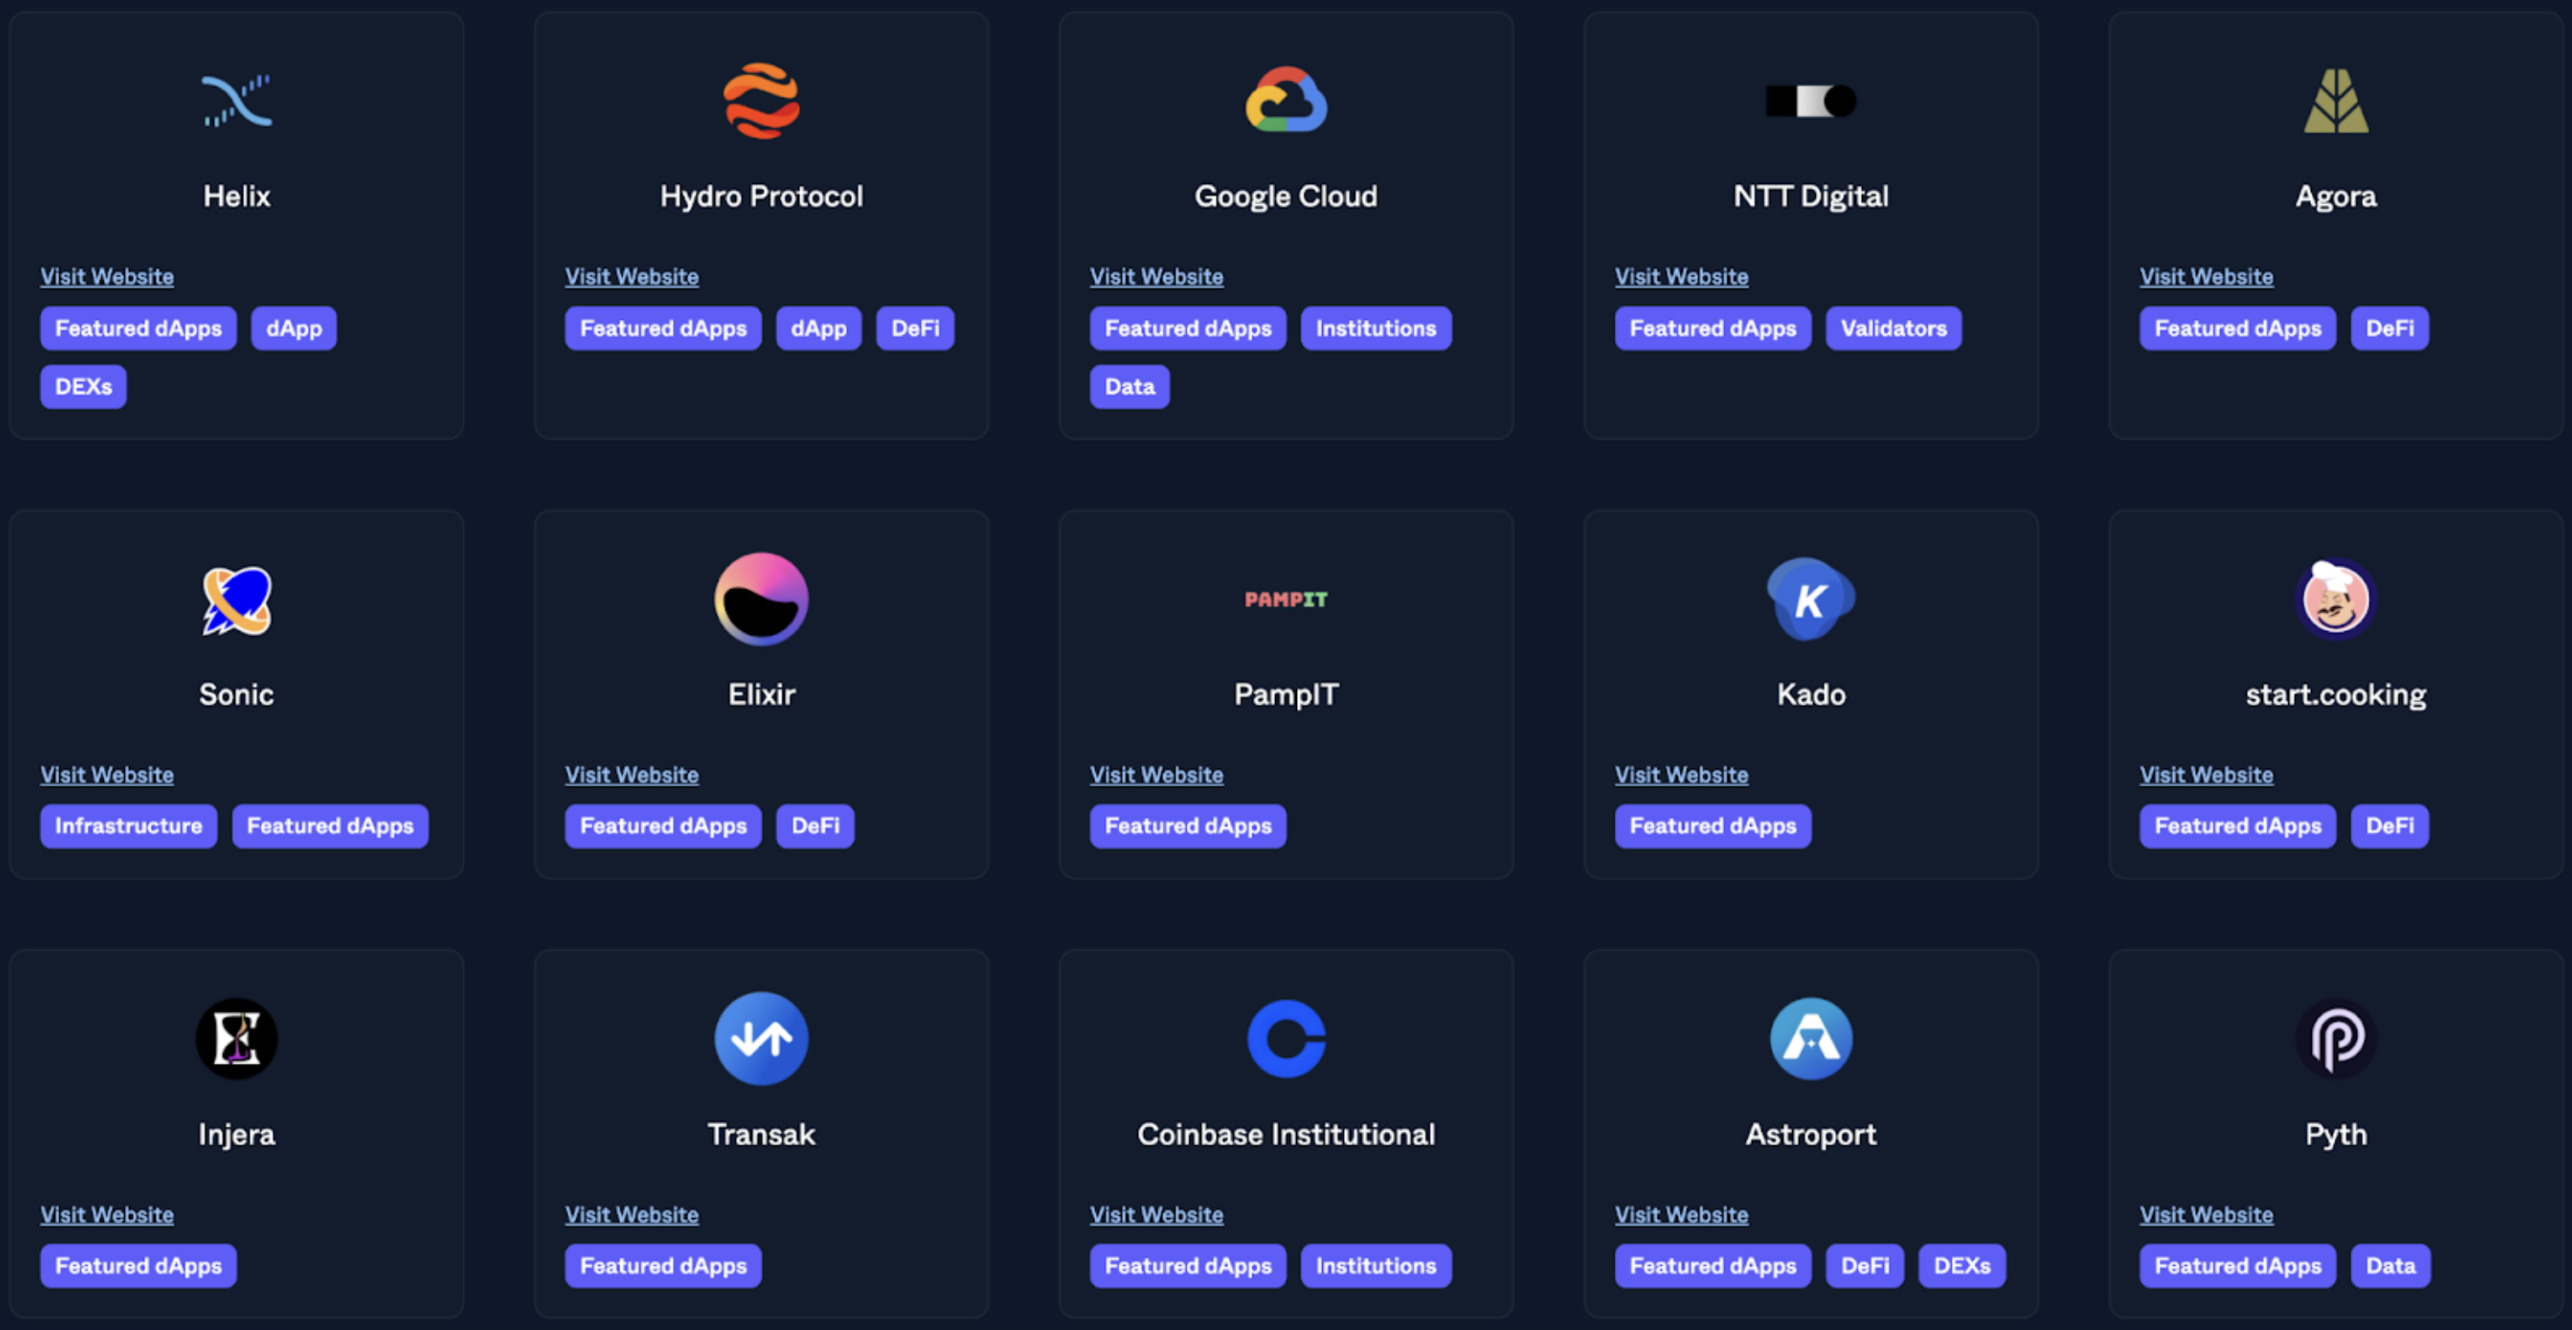Open Visit Website link for Injera
2572x1330 pixels.
(x=107, y=1214)
